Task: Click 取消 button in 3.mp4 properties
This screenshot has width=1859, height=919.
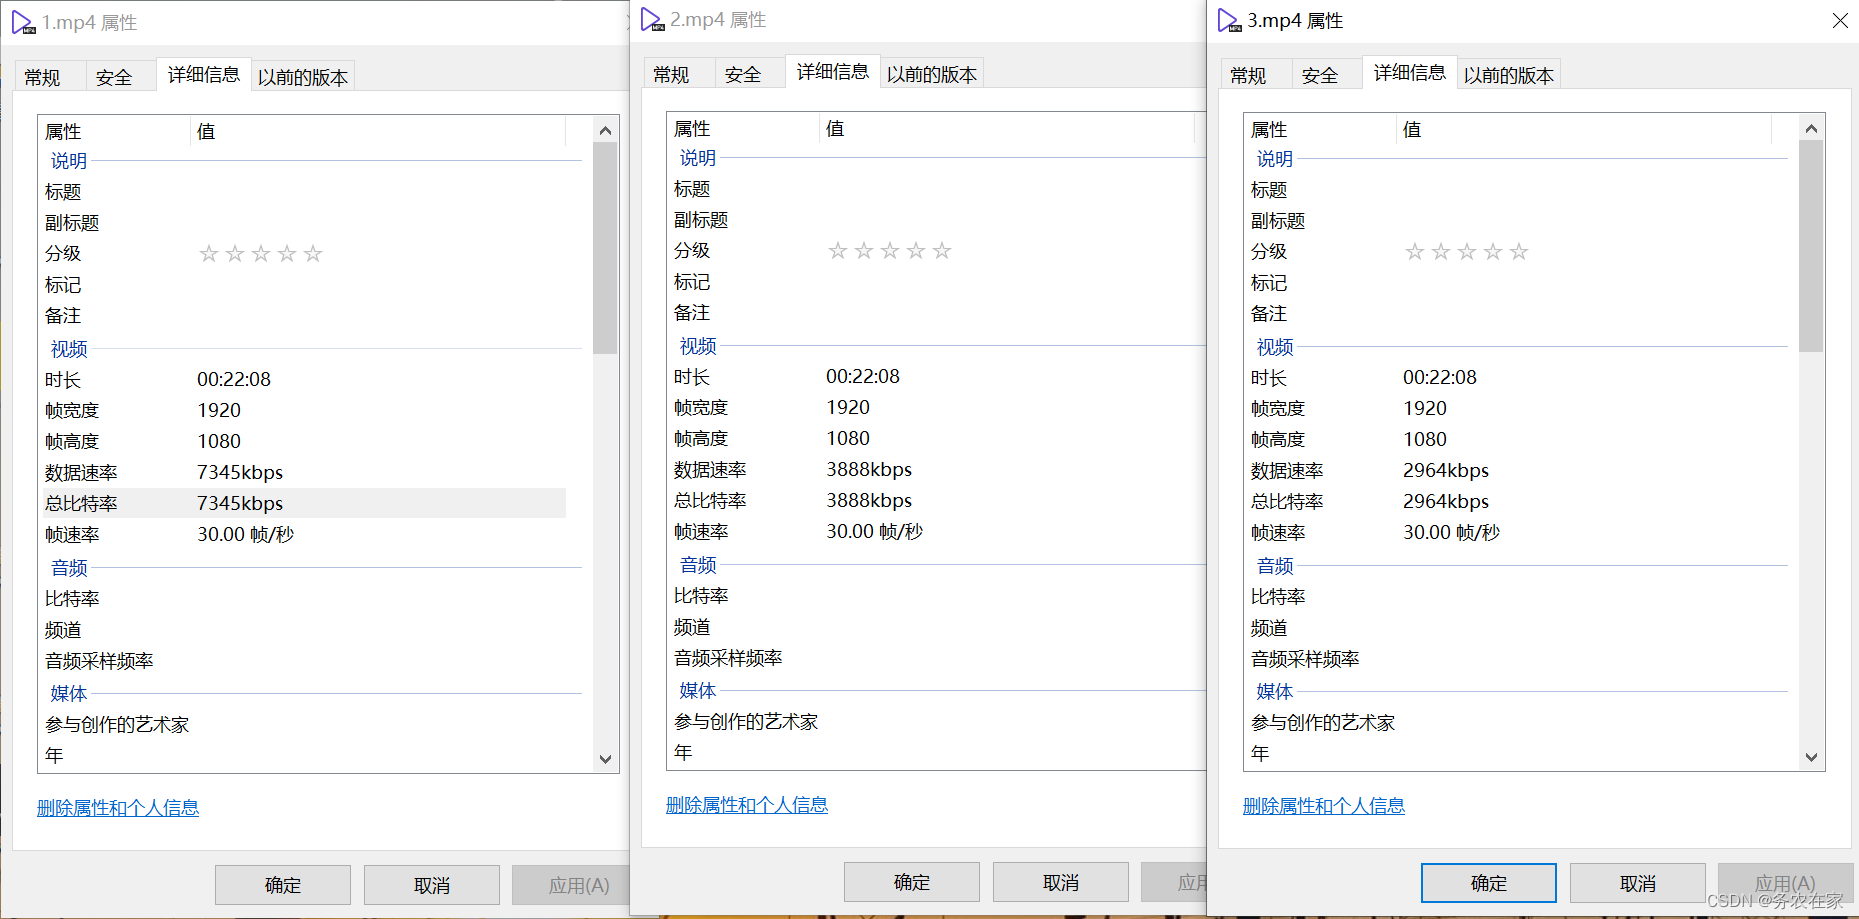Action: click(1638, 883)
